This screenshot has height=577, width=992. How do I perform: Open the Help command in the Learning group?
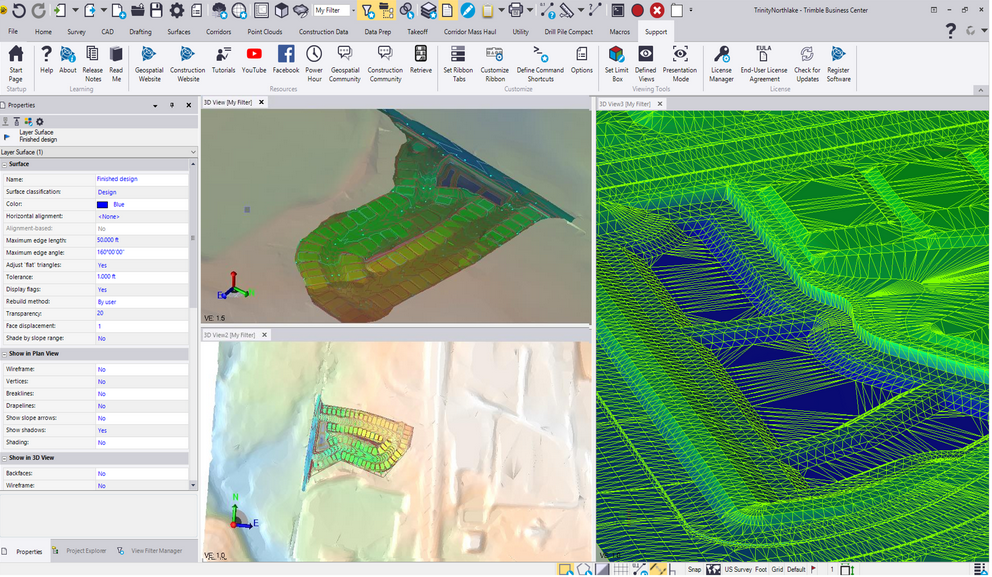coord(46,60)
